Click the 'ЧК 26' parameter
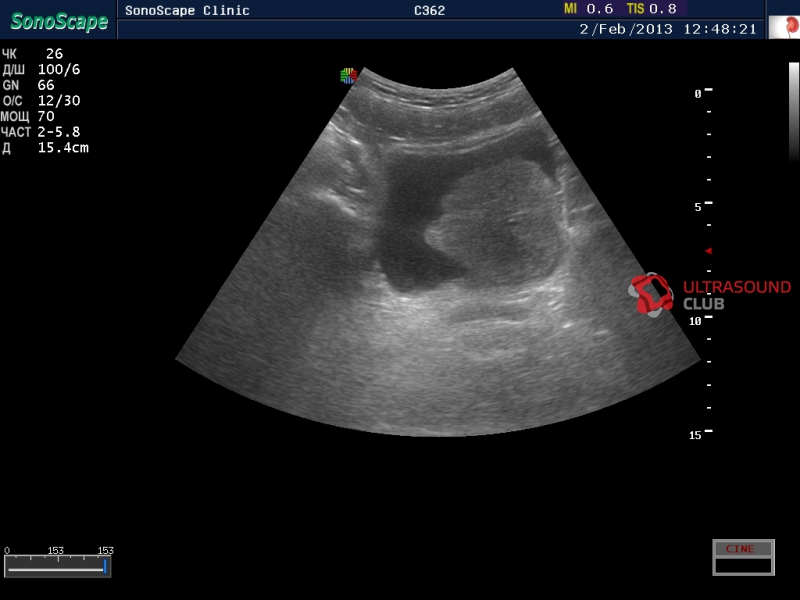The width and height of the screenshot is (800, 600). click(33, 54)
